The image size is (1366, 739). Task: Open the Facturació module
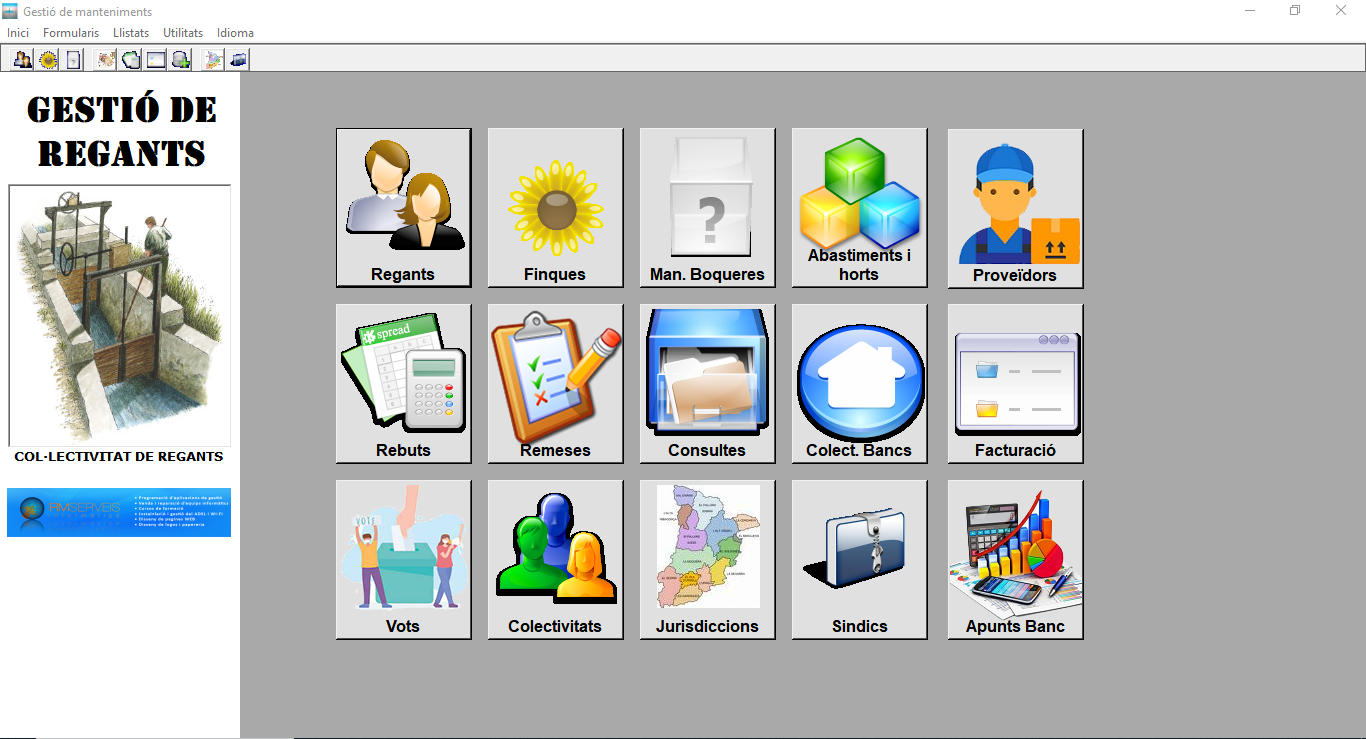[1015, 383]
